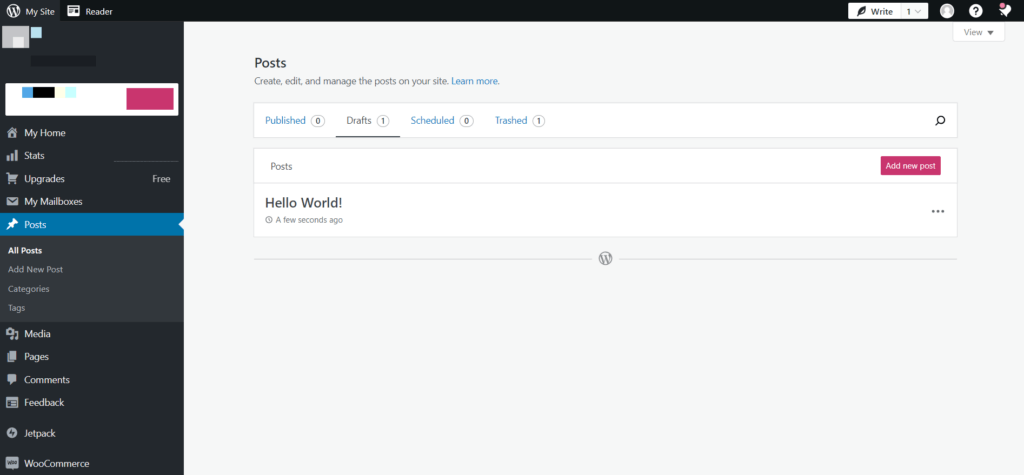Expand the View dropdown
Screen dimensions: 1024x475
[x=978, y=32]
